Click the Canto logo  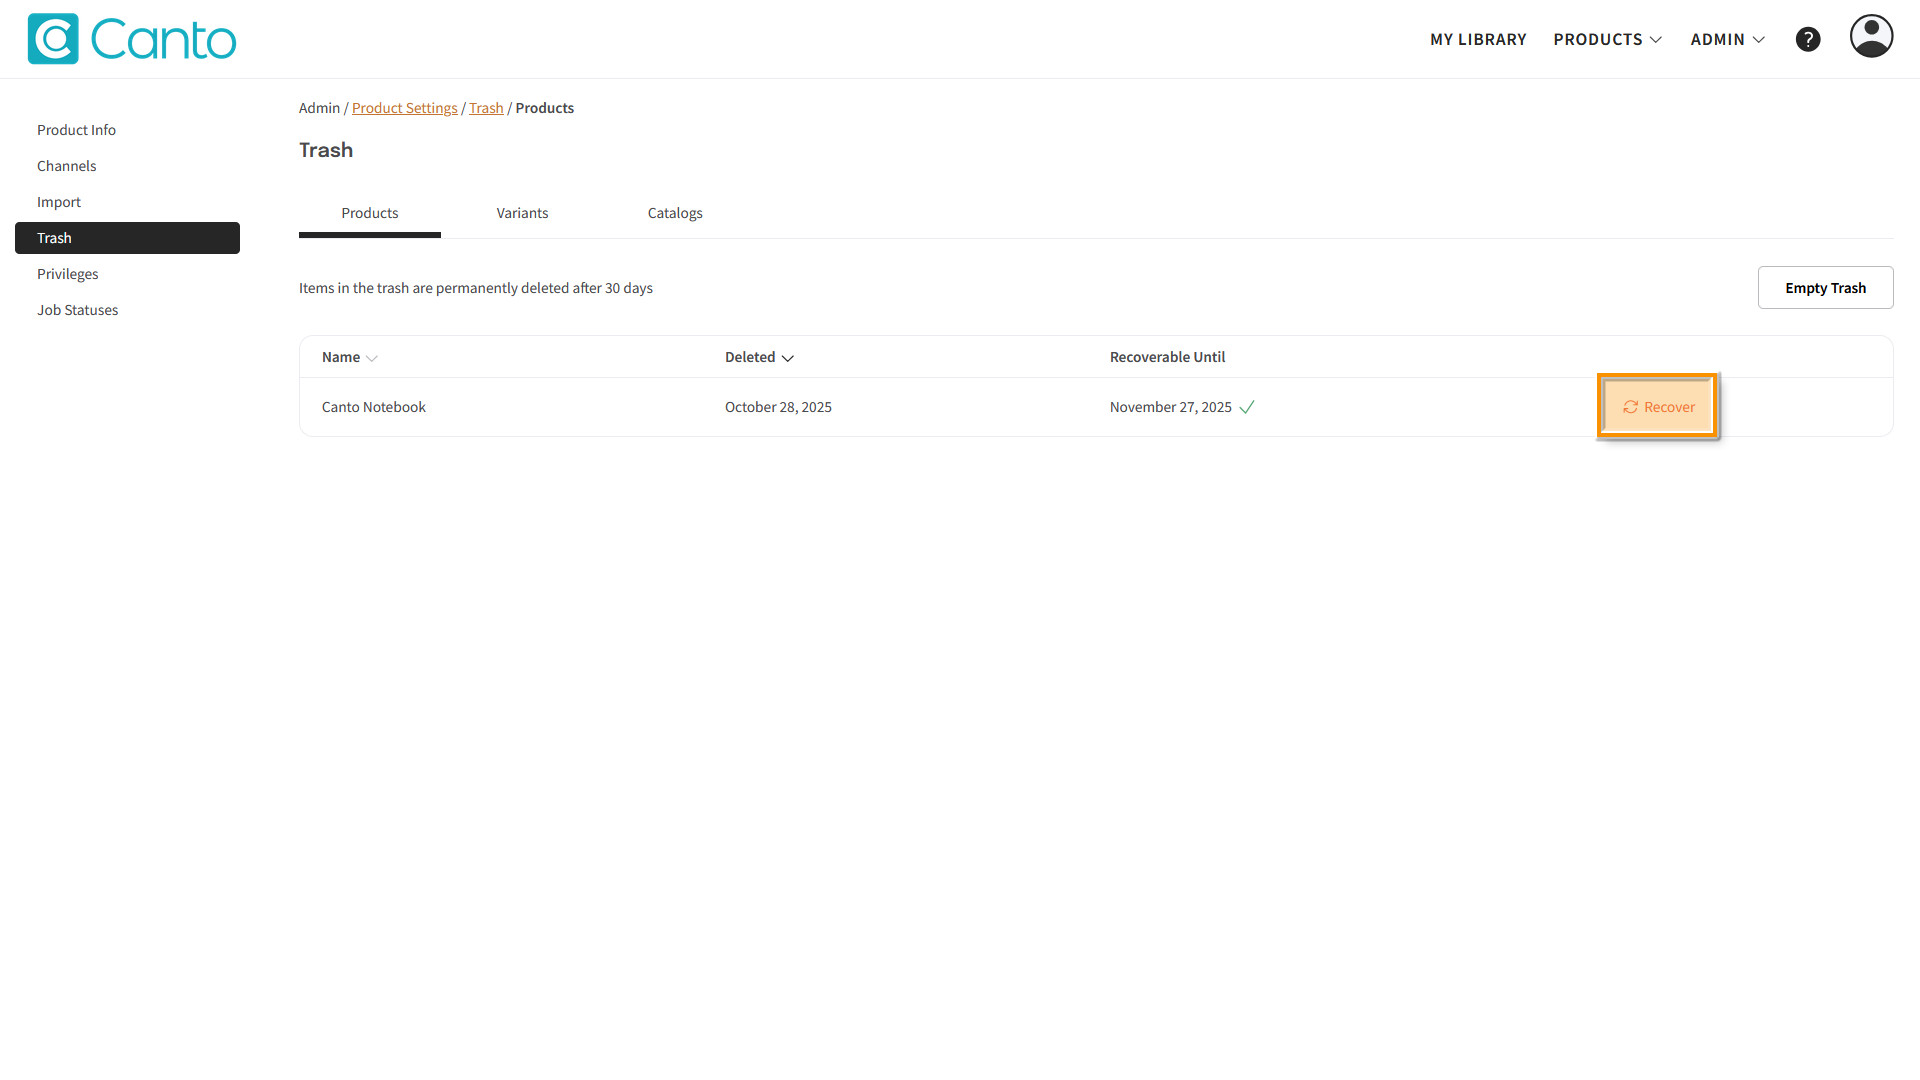(132, 39)
